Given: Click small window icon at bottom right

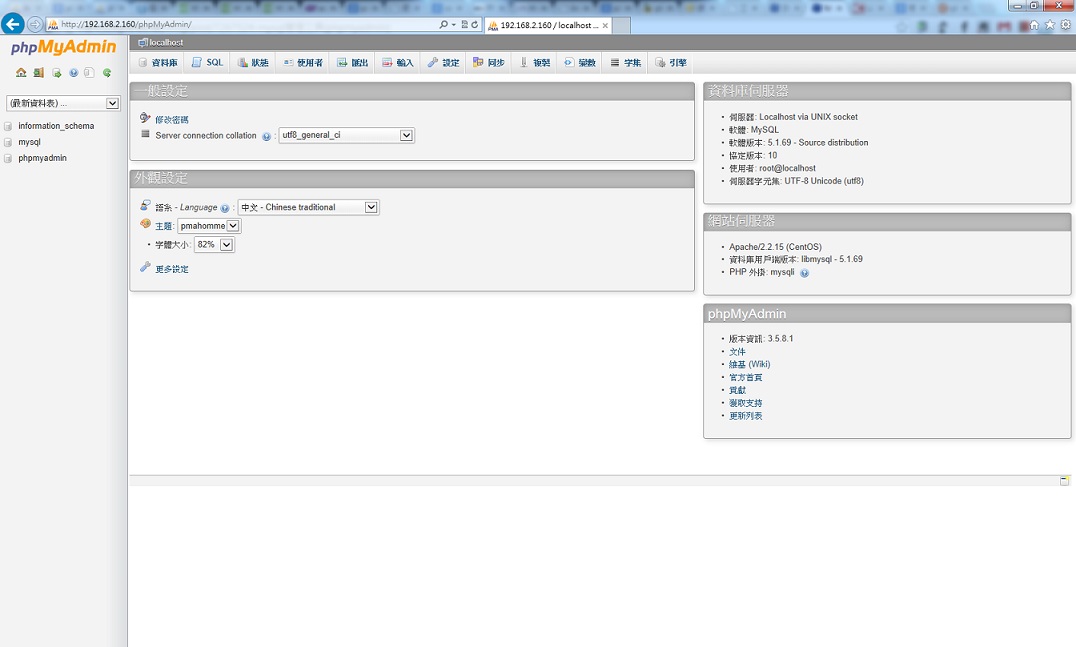Looking at the screenshot, I should (1064, 480).
